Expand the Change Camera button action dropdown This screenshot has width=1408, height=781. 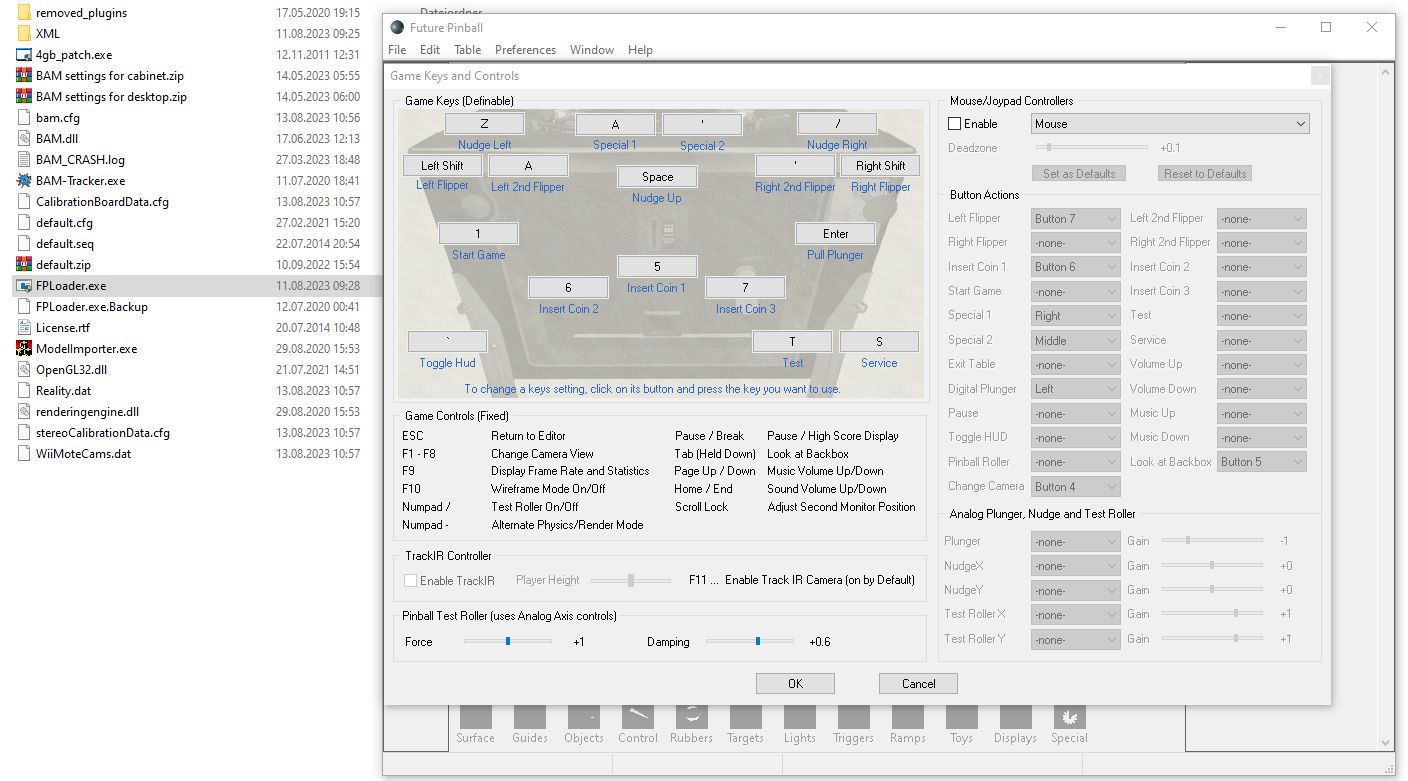click(1075, 487)
